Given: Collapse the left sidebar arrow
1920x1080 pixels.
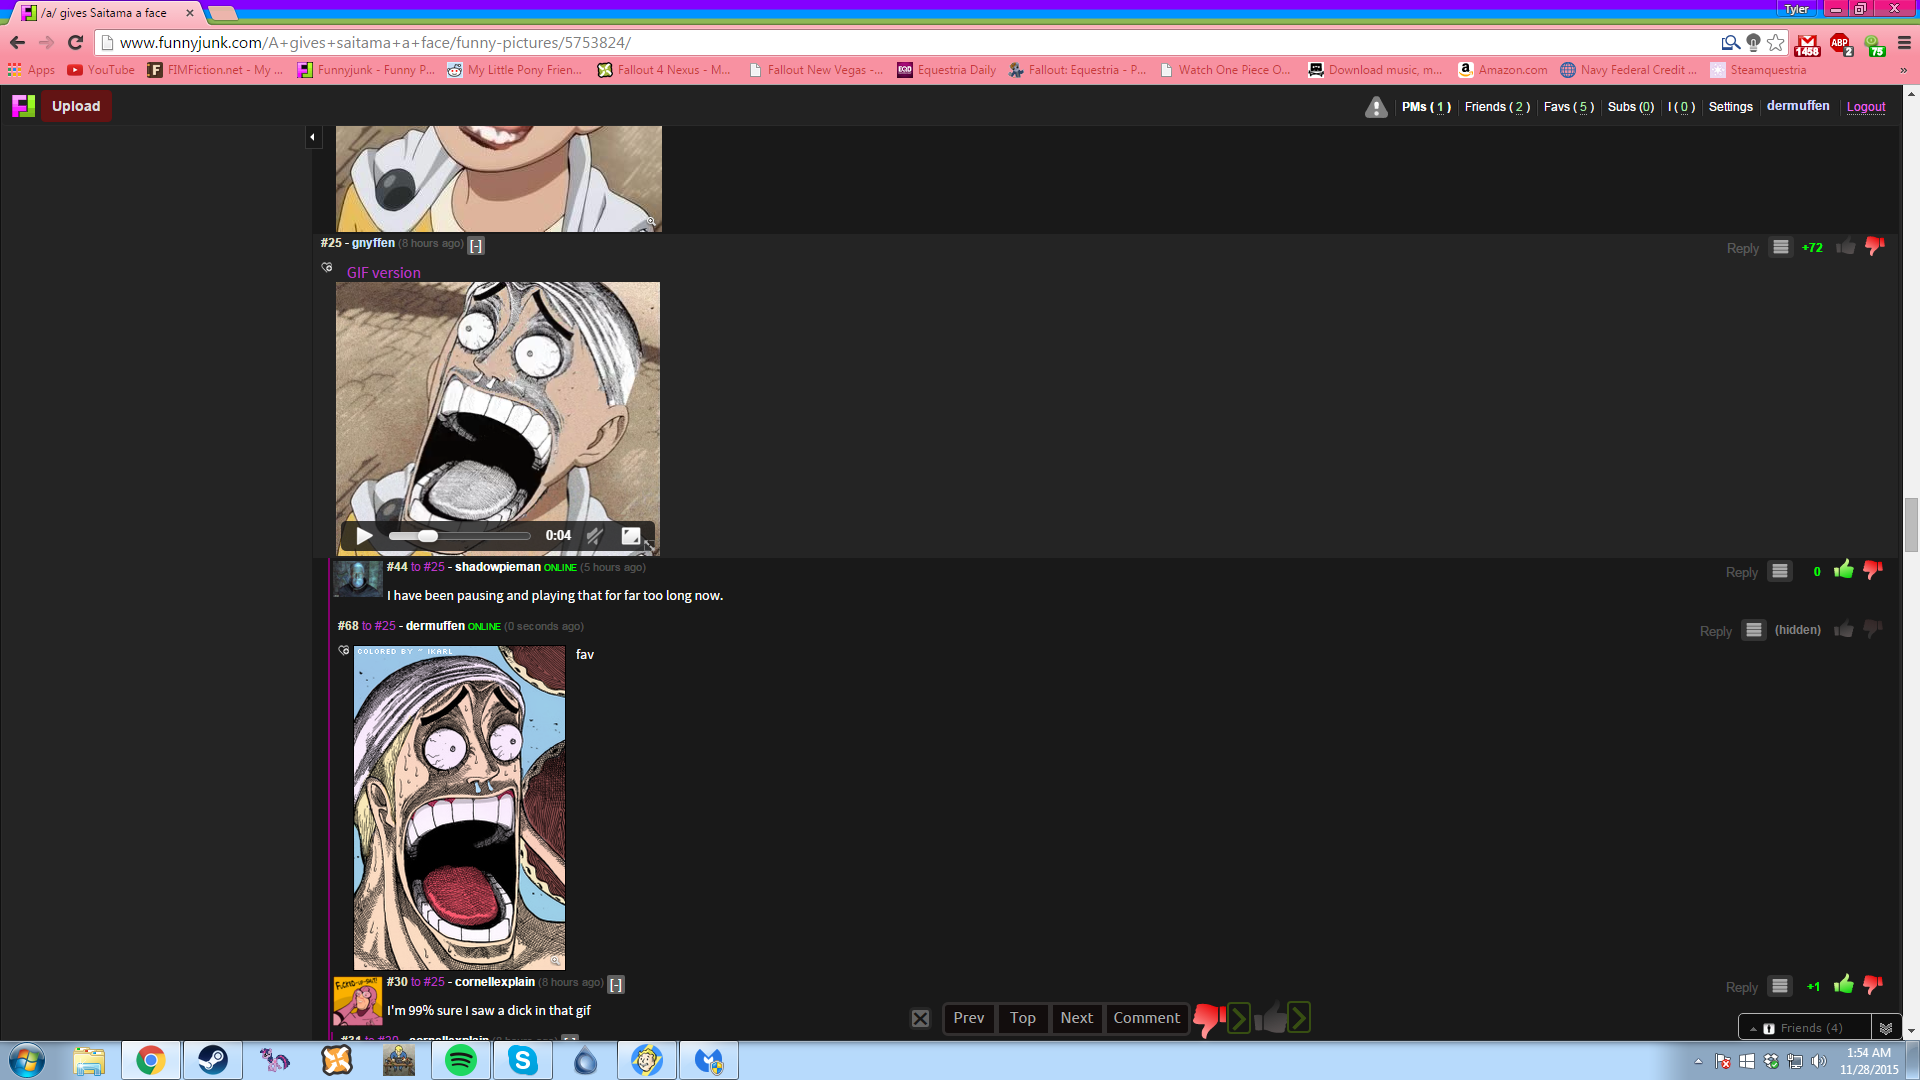Looking at the screenshot, I should pyautogui.click(x=313, y=137).
